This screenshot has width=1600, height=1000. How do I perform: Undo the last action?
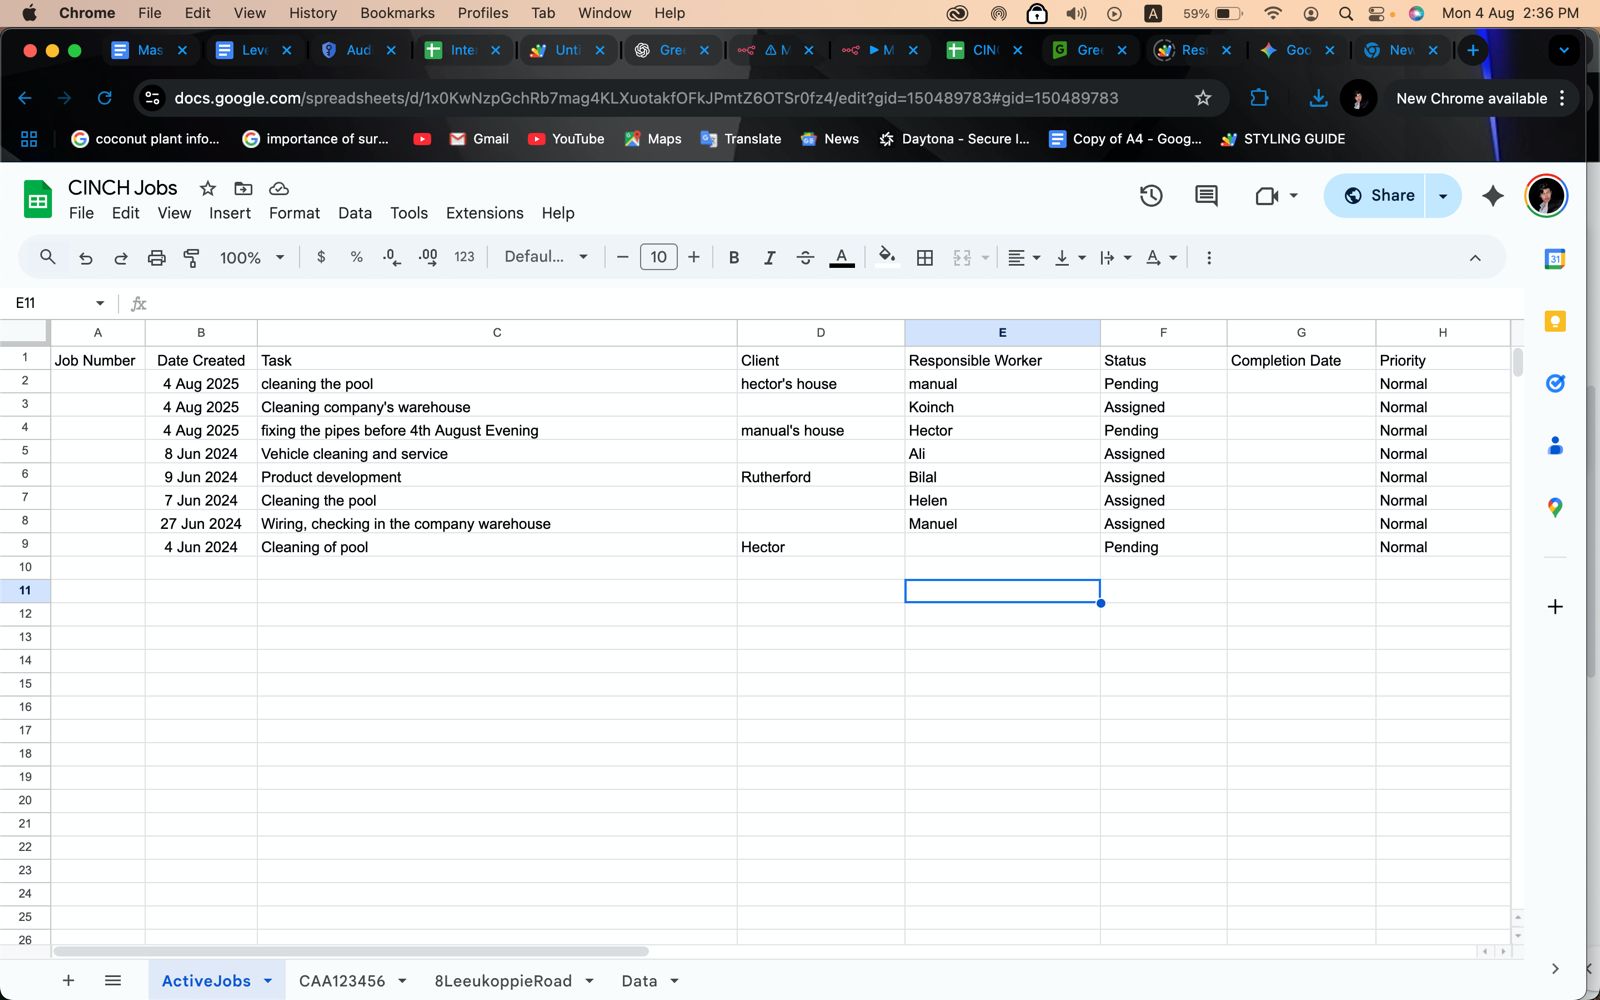[85, 257]
